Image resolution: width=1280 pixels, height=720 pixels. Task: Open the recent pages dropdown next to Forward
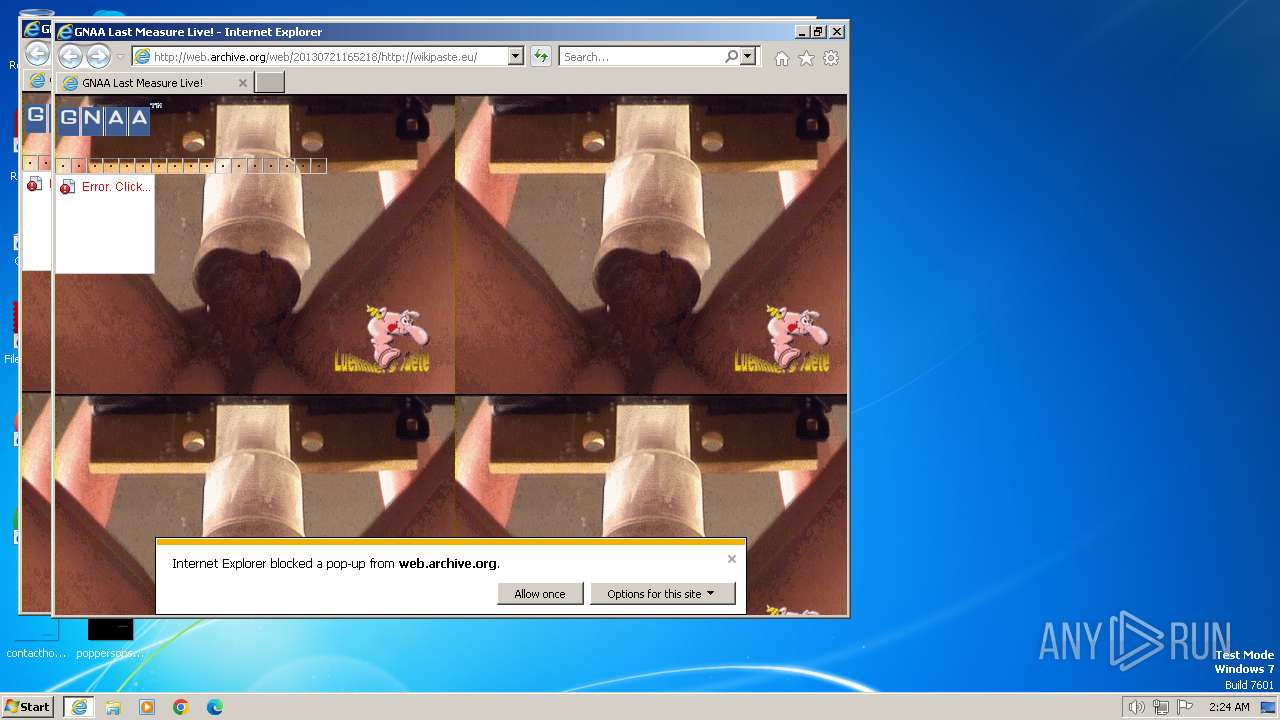tap(120, 57)
